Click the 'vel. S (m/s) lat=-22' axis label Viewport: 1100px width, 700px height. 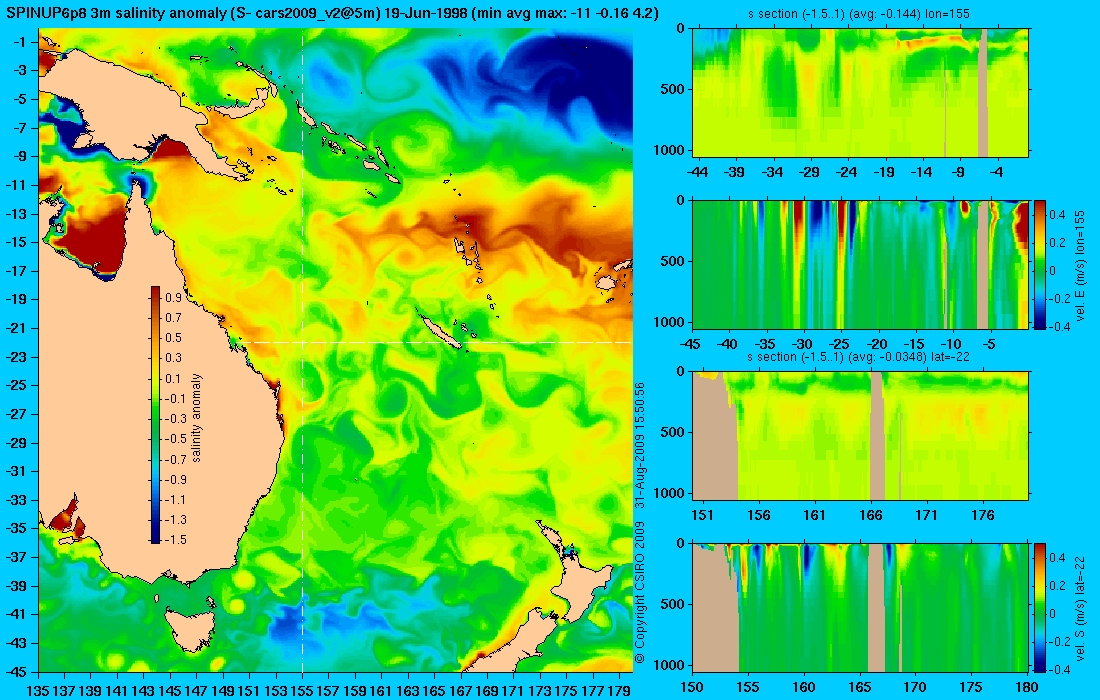tap(1081, 607)
